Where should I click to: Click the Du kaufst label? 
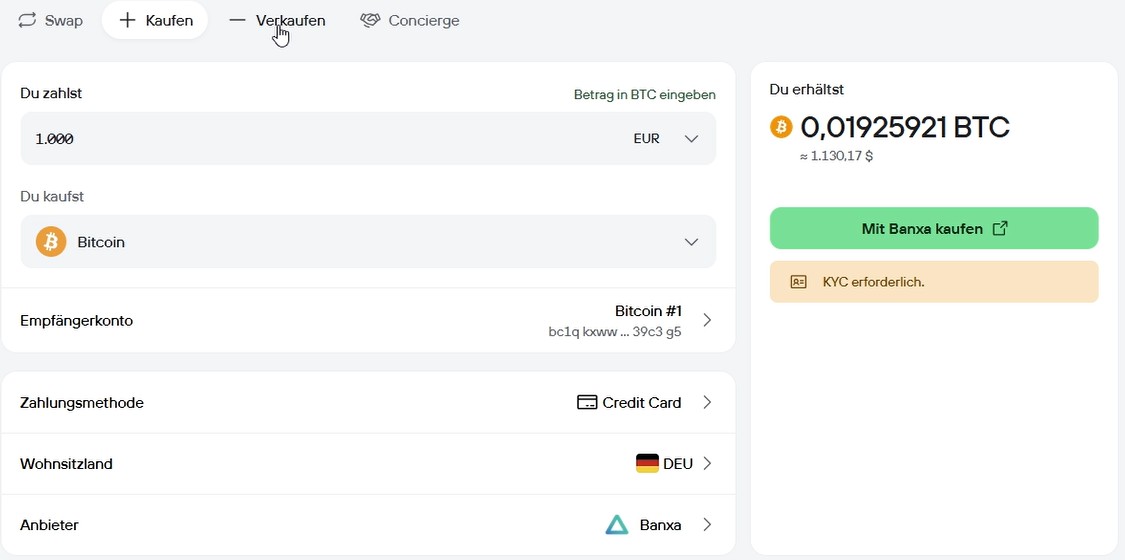tap(54, 196)
